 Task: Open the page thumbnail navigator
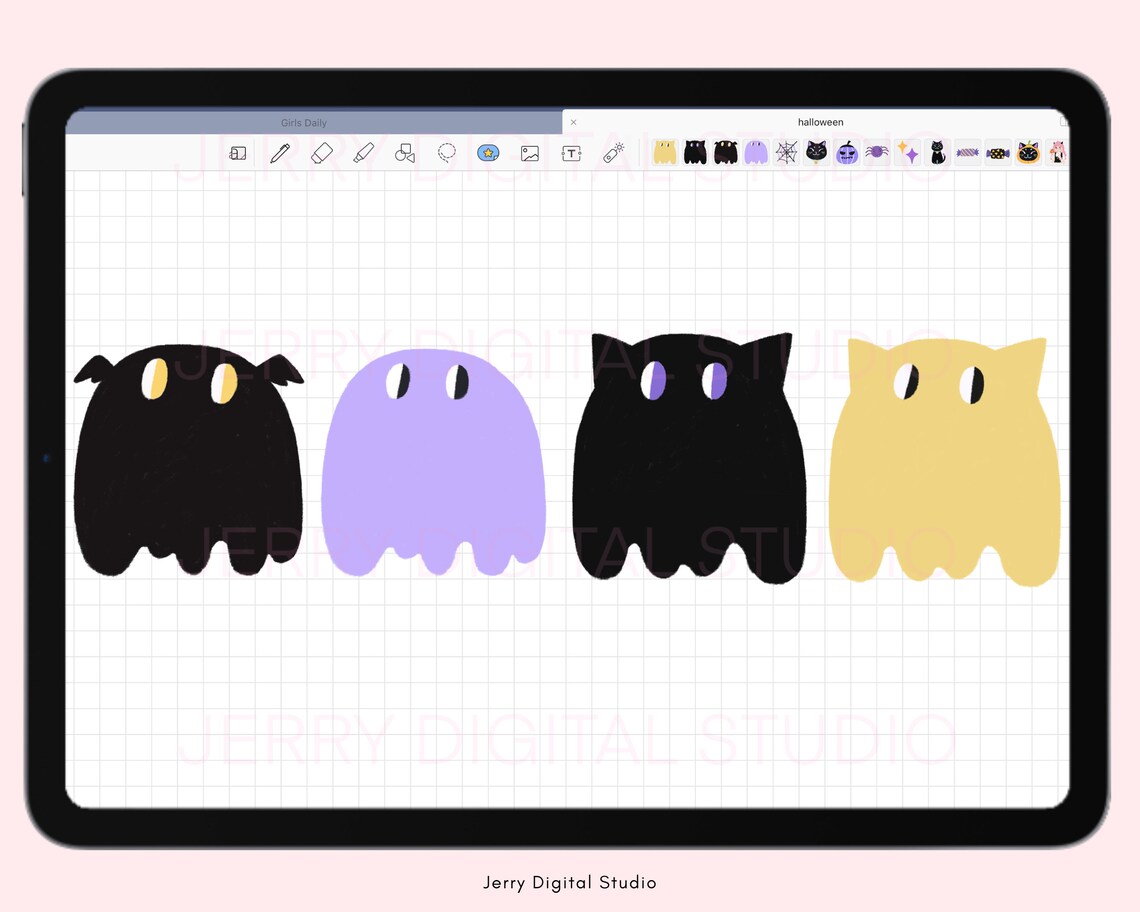[238, 152]
